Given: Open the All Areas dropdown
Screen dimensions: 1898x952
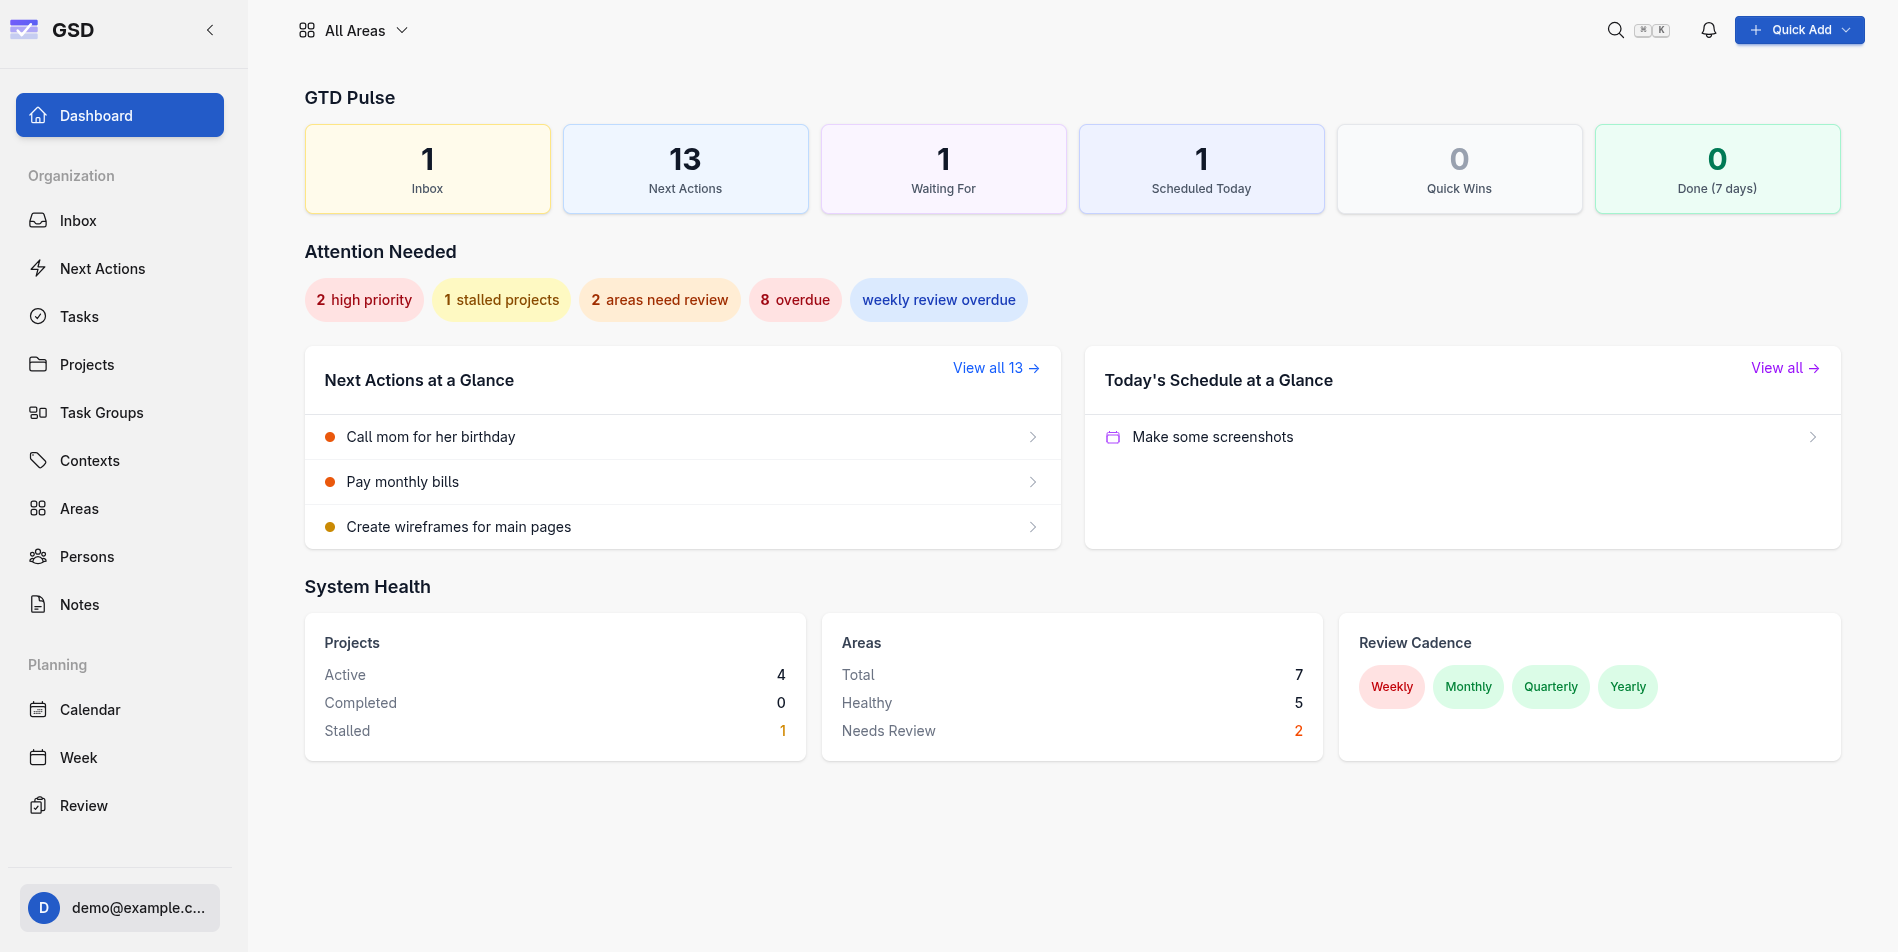Looking at the screenshot, I should pos(354,30).
